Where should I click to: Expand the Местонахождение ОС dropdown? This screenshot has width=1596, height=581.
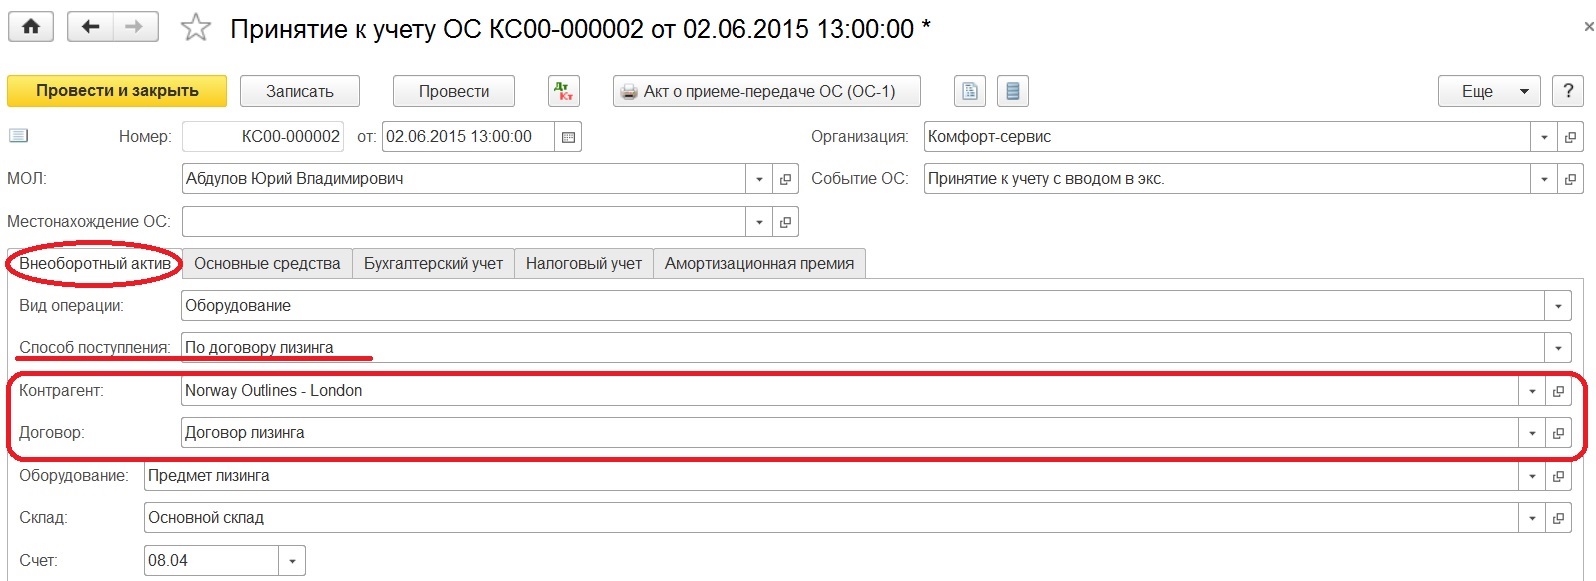759,222
